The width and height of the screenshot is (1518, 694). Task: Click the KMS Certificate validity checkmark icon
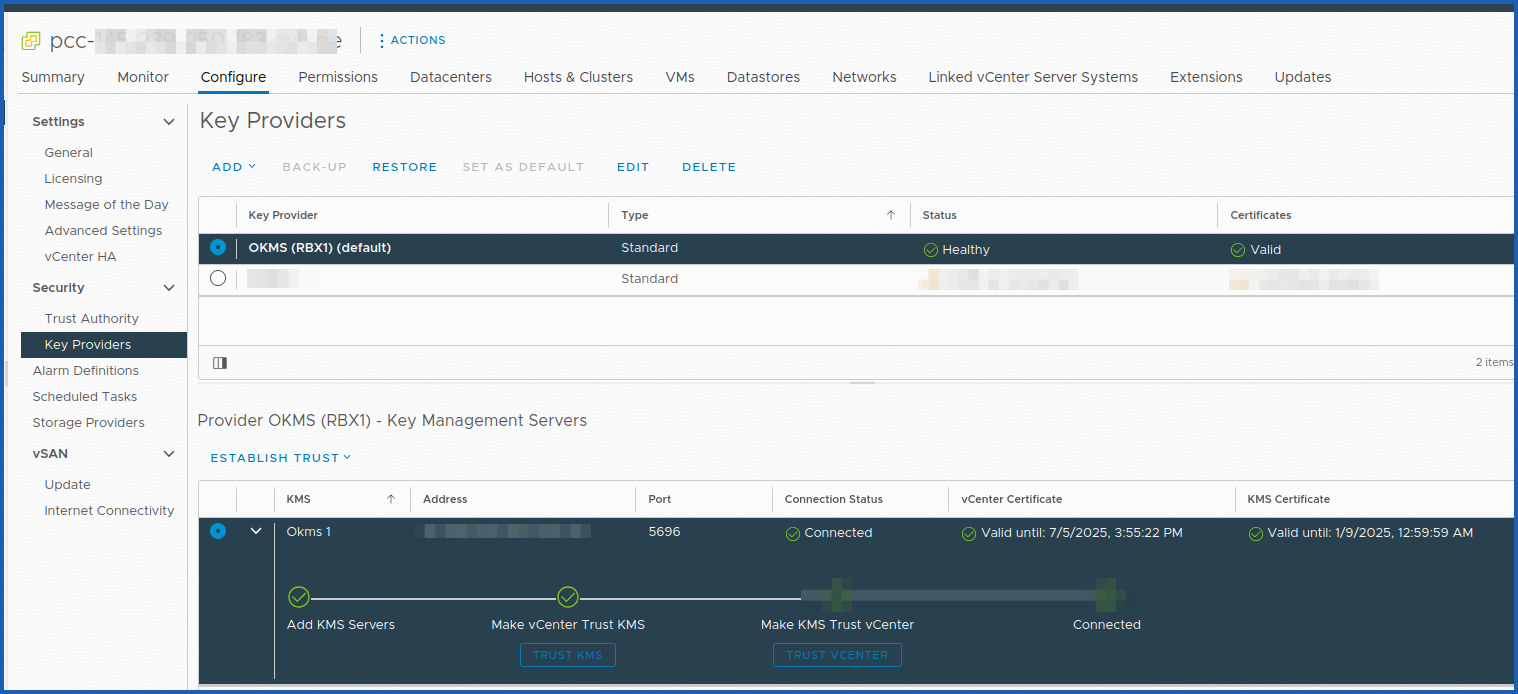(1256, 532)
